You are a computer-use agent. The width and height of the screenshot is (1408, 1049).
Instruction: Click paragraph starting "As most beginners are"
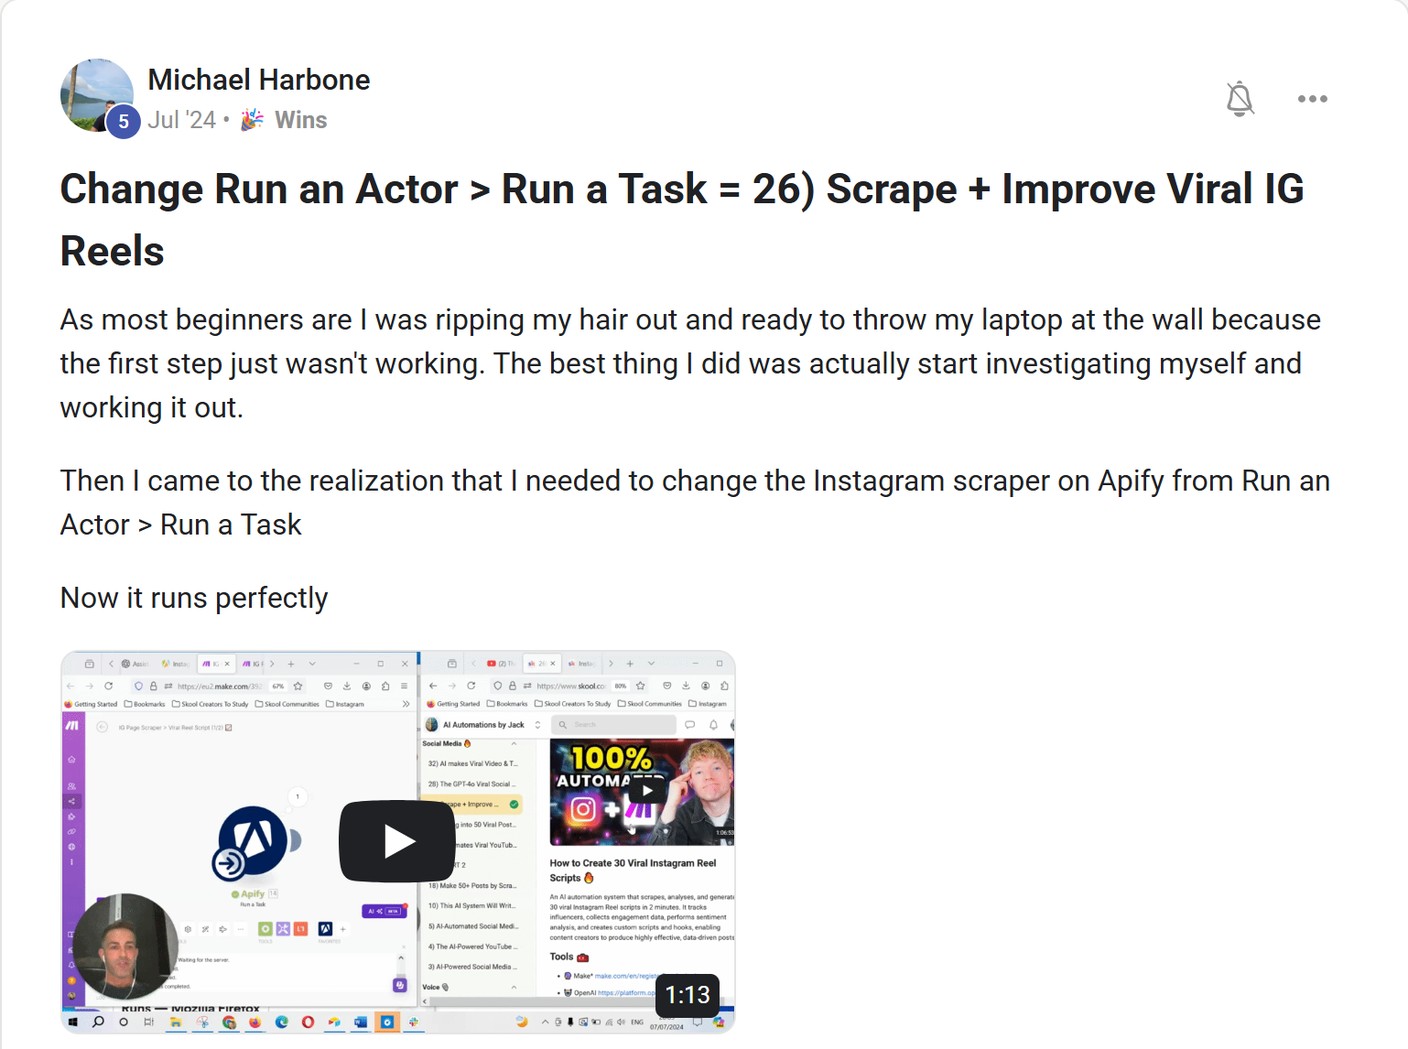[690, 363]
